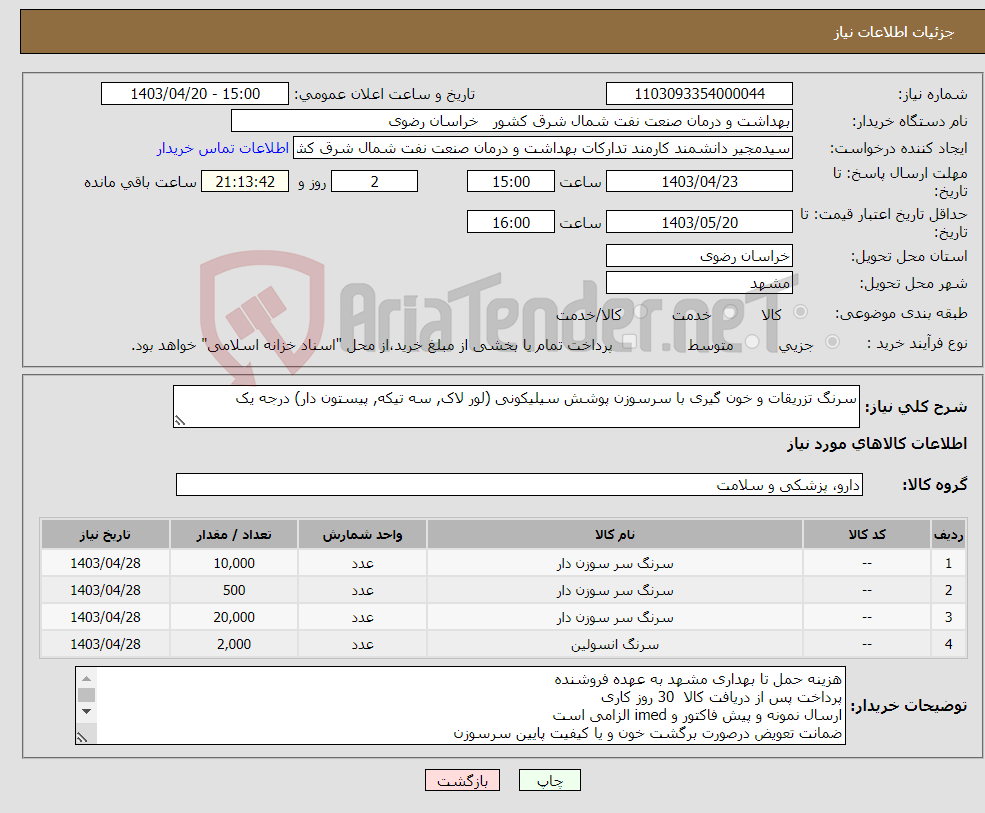This screenshot has width=985, height=813.
Task: Click the unit عدد in row 2
Action: click(x=362, y=591)
